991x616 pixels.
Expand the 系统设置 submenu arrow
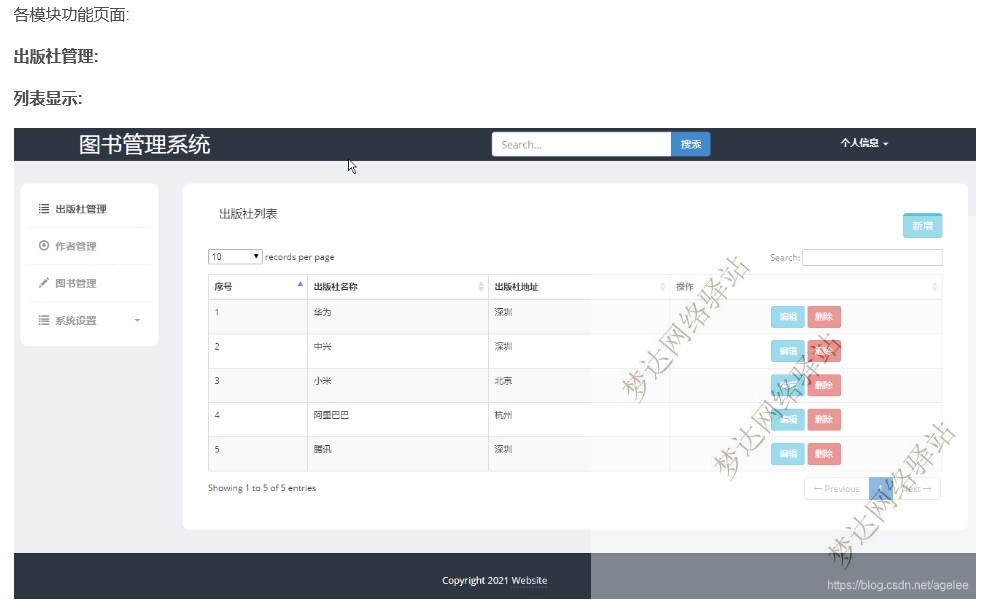pos(137,320)
